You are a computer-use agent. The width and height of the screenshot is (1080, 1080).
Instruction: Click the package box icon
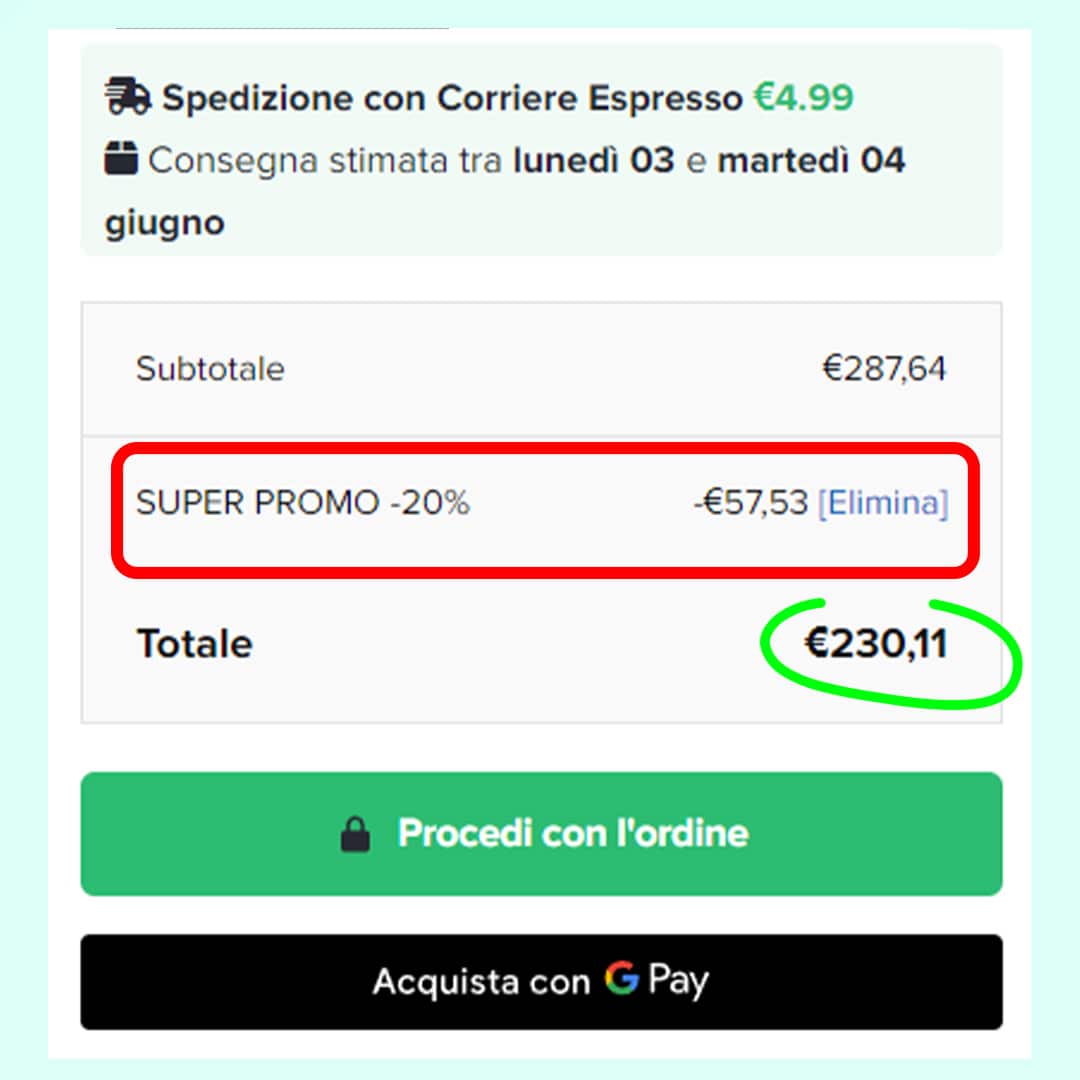(x=121, y=160)
